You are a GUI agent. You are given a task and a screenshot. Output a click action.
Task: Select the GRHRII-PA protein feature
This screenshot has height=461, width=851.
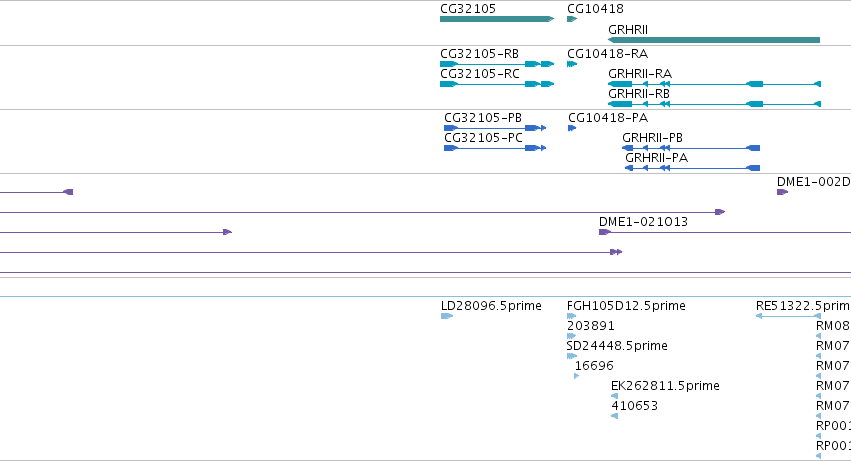click(693, 168)
